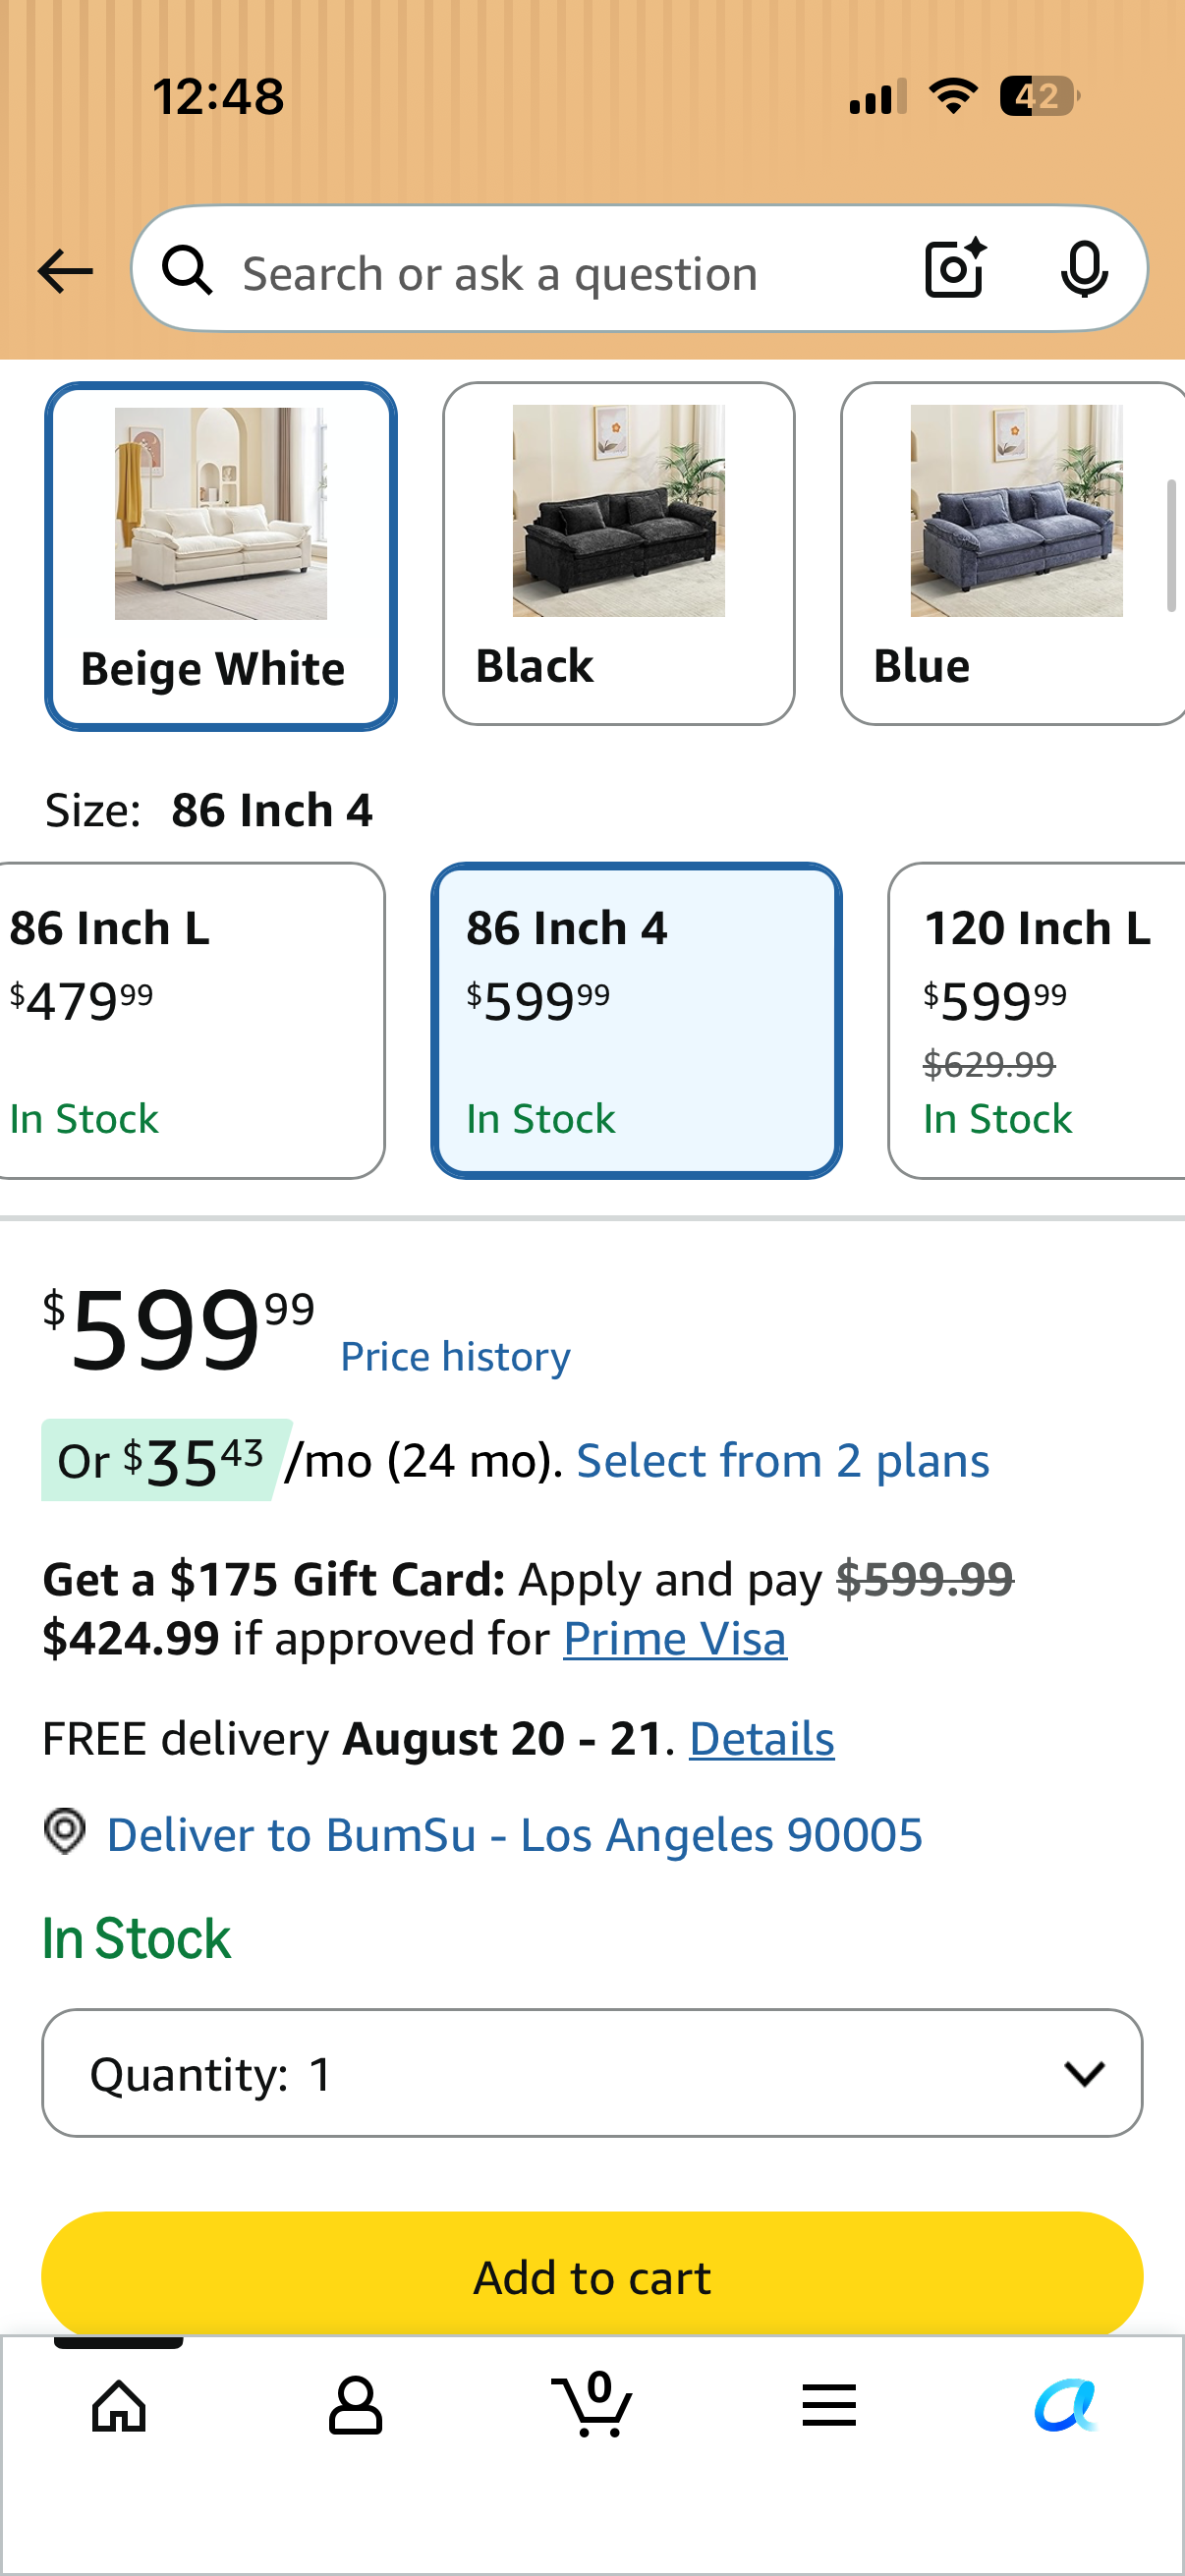Screen dimensions: 1185x2576
Task: Select the 120 Inch L size option
Action: [x=1037, y=1021]
